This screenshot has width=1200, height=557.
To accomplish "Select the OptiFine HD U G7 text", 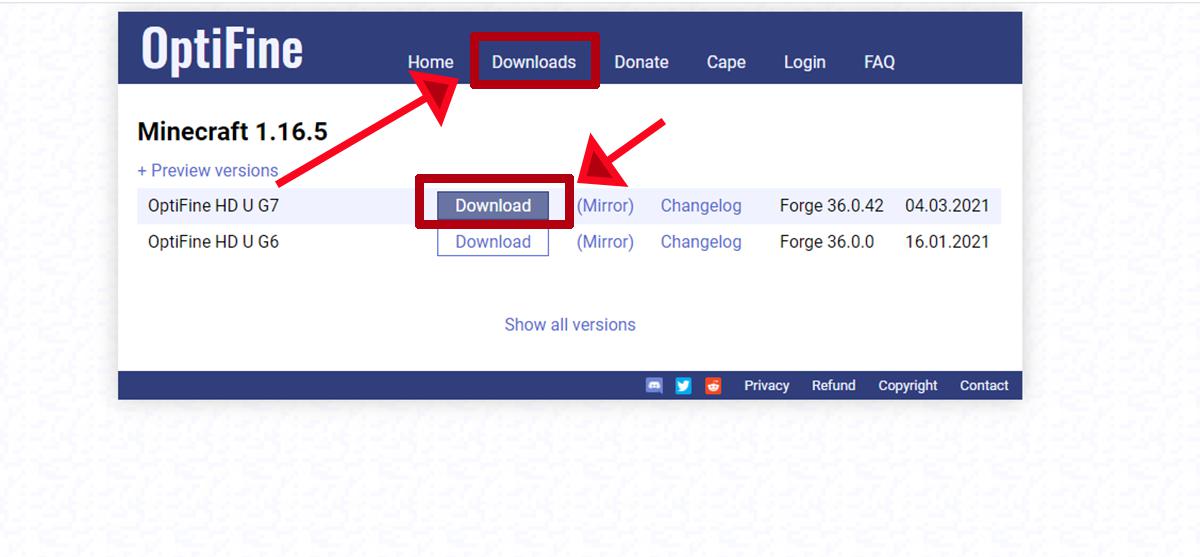I will [213, 205].
